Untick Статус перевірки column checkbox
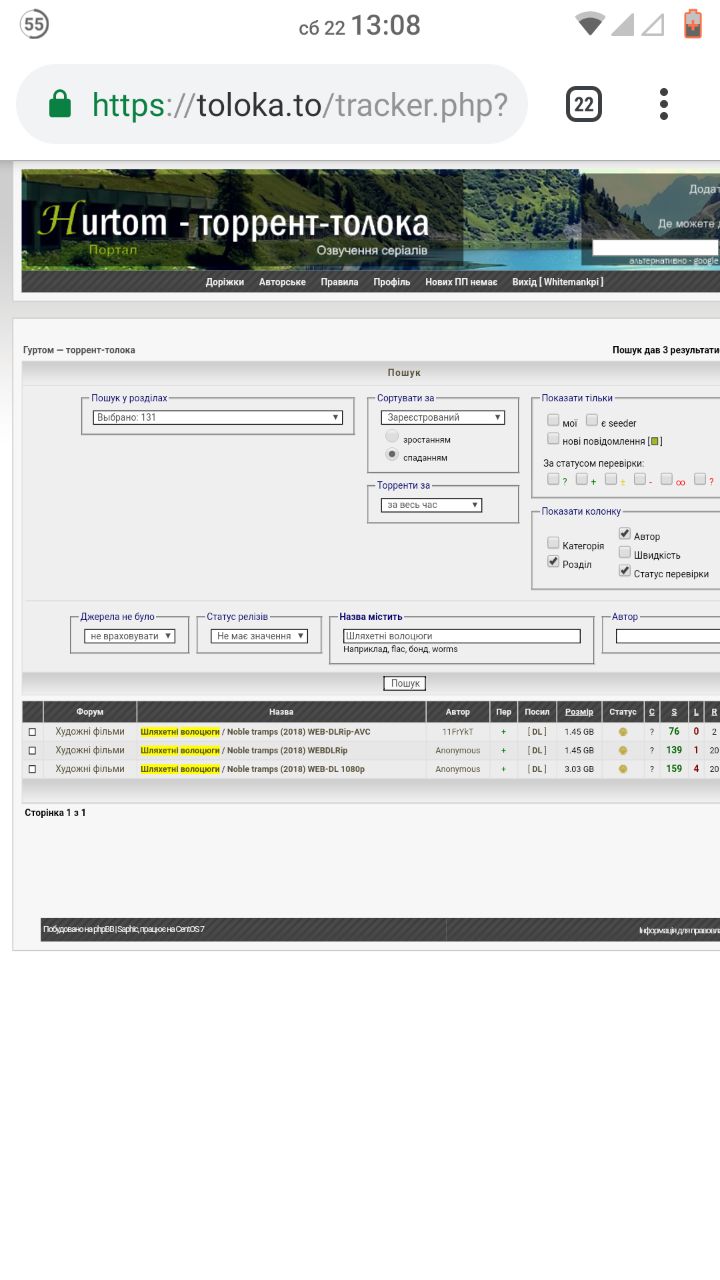The height and width of the screenshot is (1280, 720). [625, 571]
